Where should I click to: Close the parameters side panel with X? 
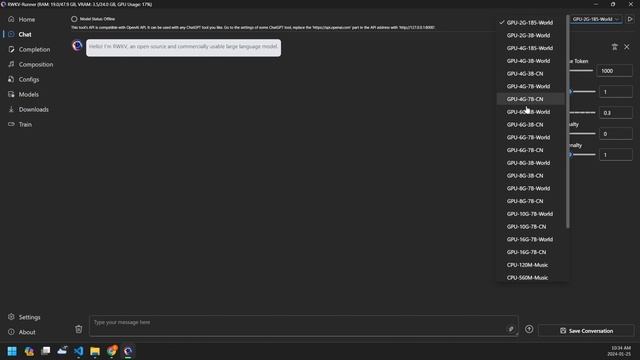click(627, 47)
